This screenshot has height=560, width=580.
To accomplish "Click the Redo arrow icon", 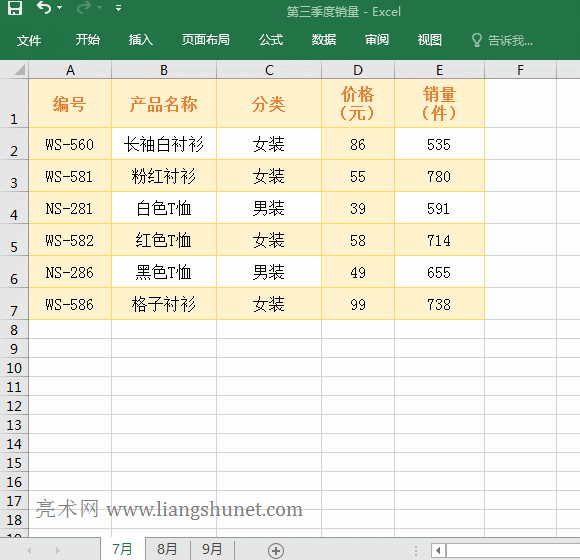I will pos(84,7).
